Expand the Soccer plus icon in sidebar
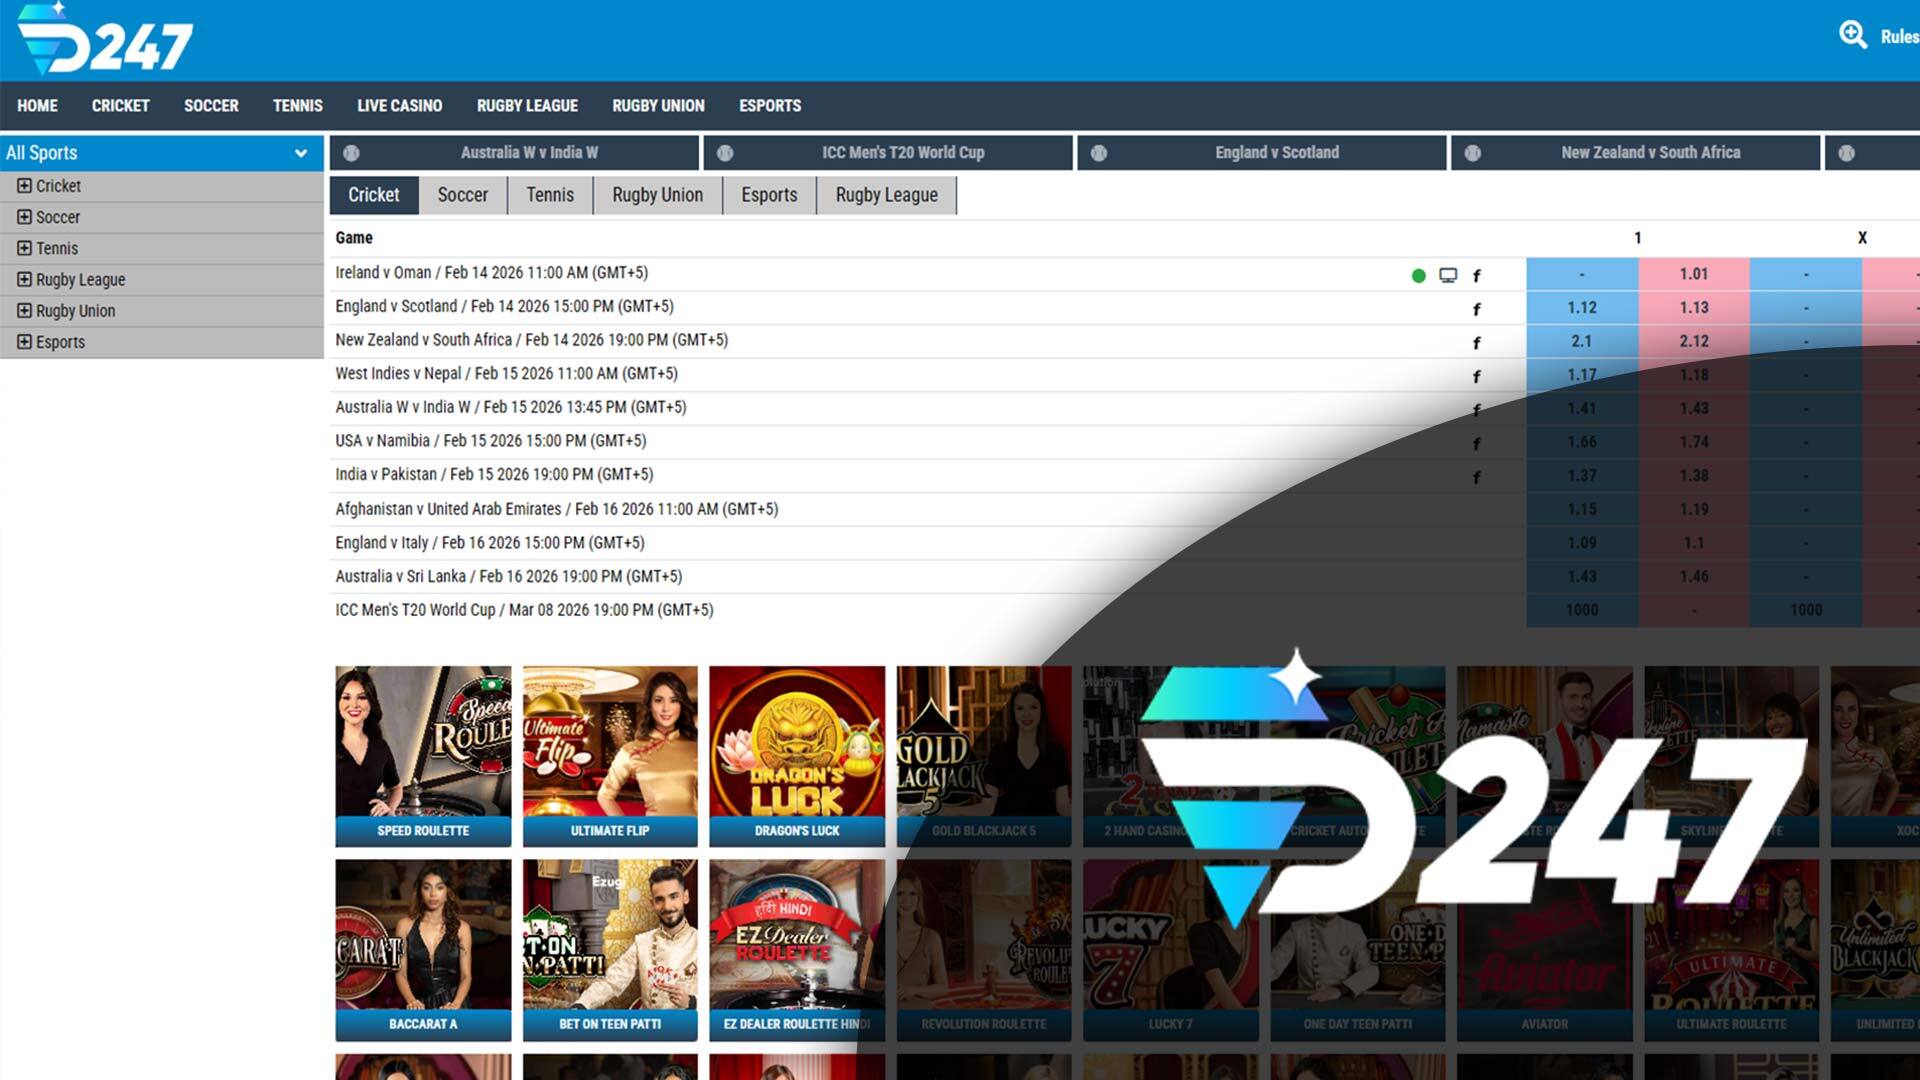1920x1080 pixels. pos(24,217)
